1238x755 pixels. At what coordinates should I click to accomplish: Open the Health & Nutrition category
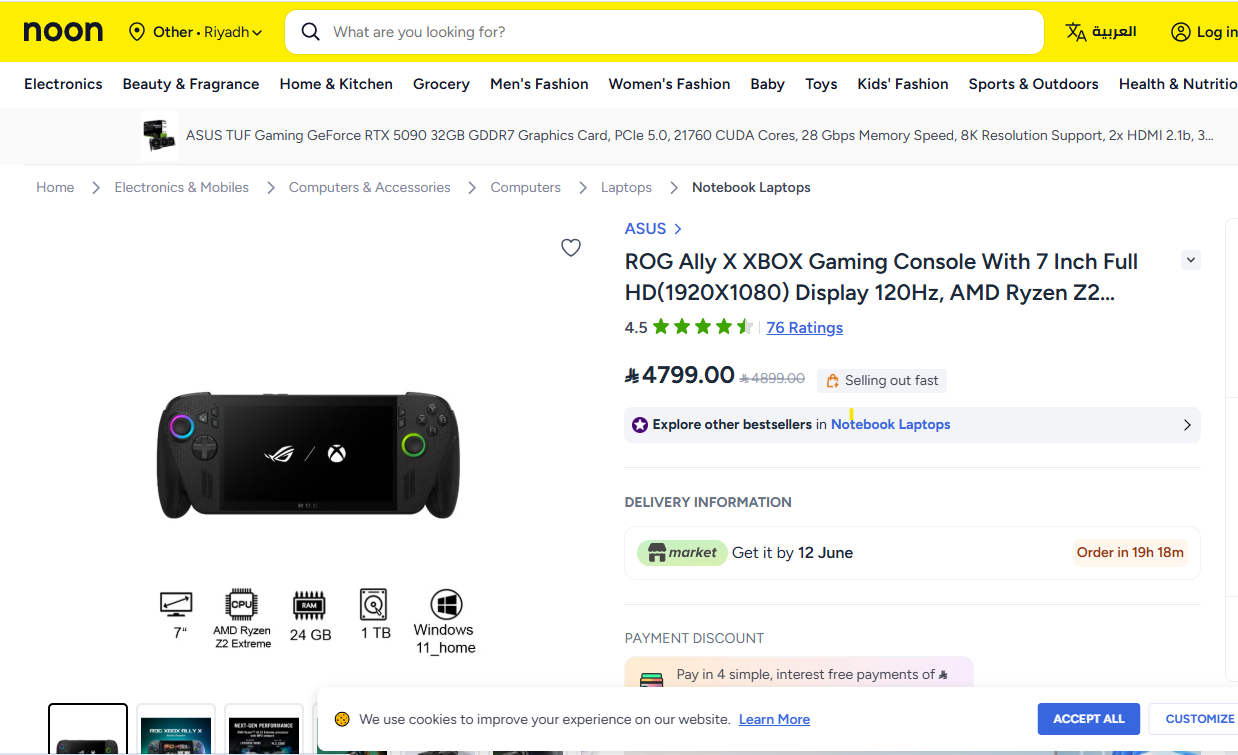(x=1178, y=84)
